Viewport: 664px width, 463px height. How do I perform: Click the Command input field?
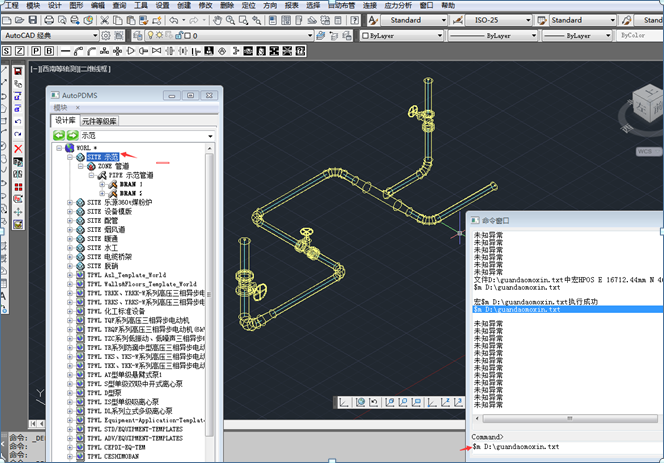(565, 446)
